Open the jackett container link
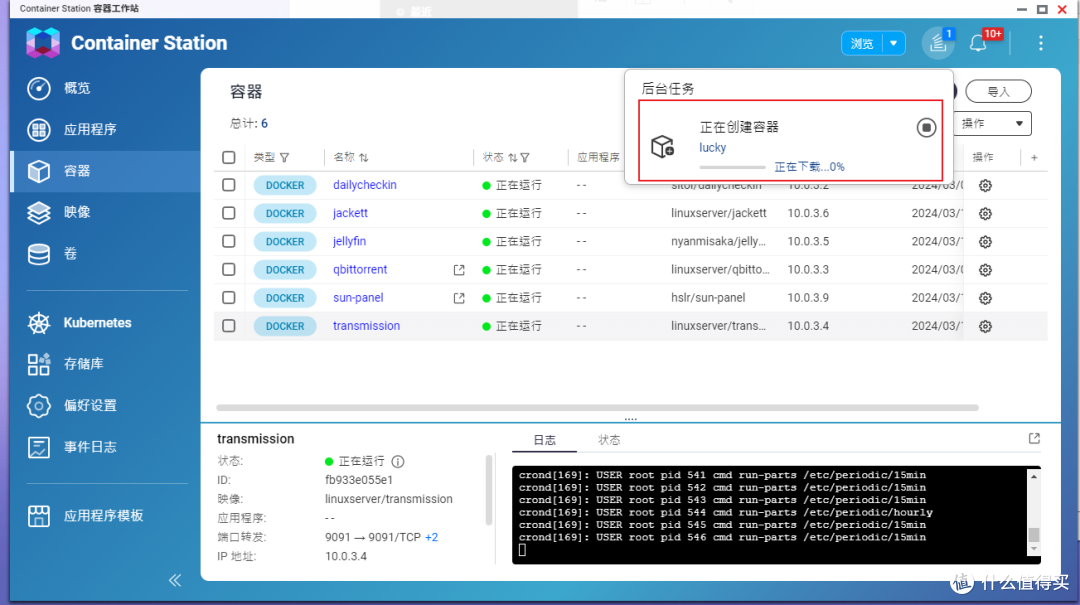This screenshot has height=605, width=1080. click(350, 213)
